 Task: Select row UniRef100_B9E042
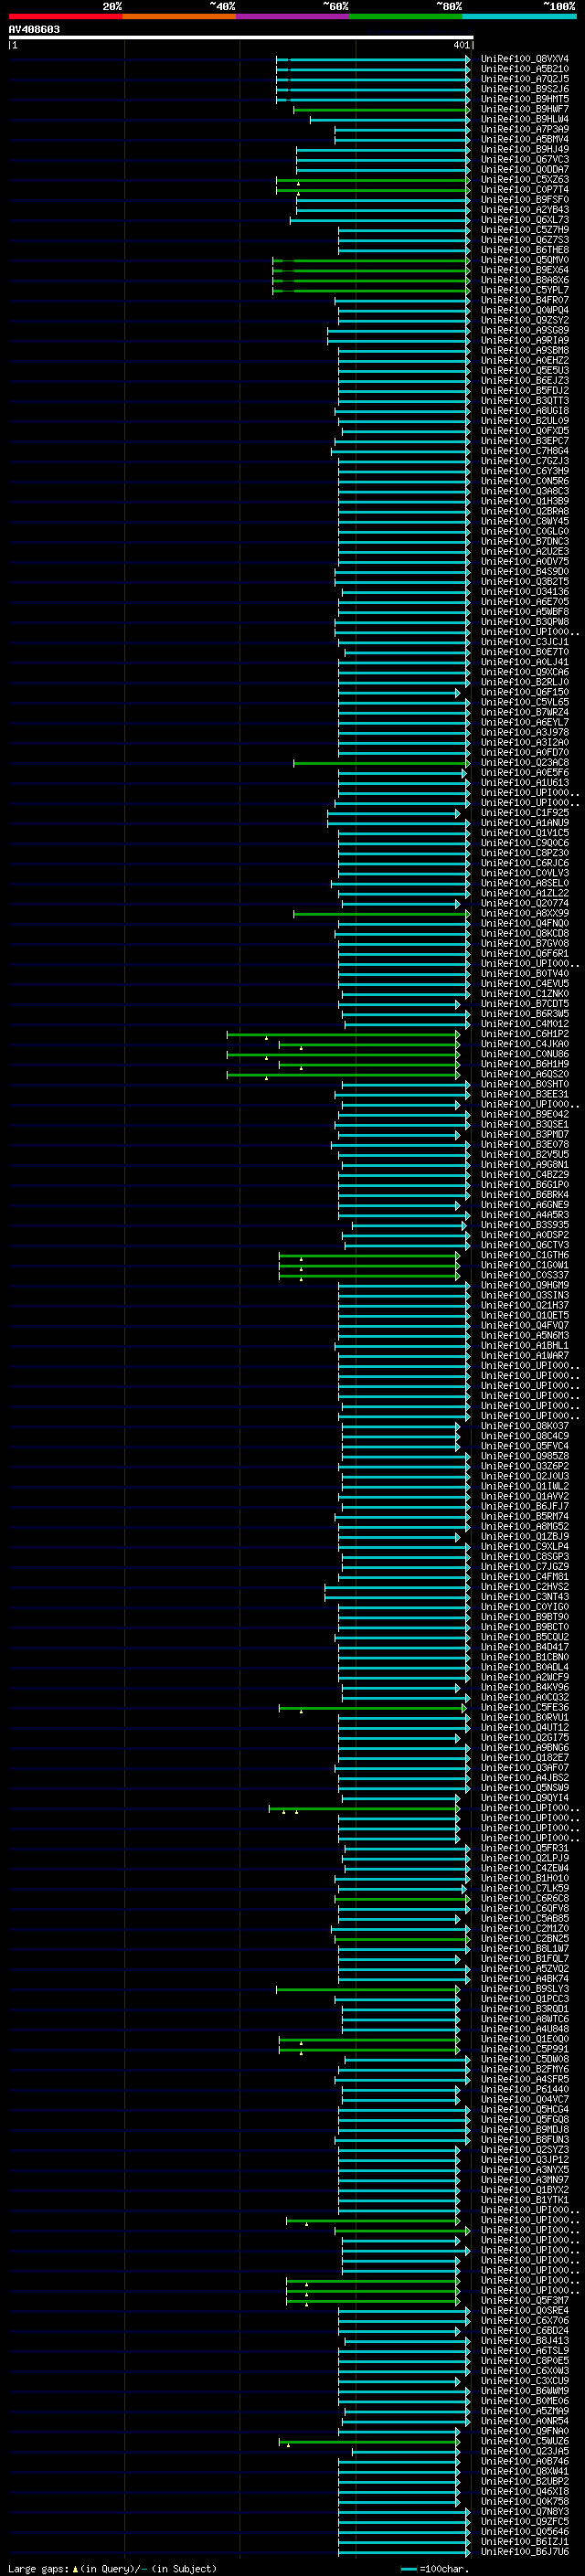(524, 1115)
